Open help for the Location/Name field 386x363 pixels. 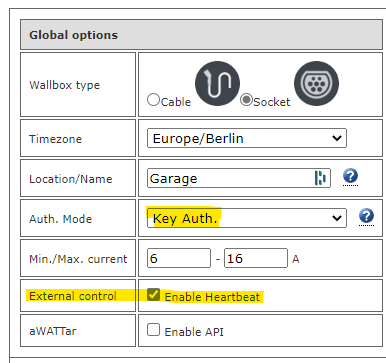350,176
